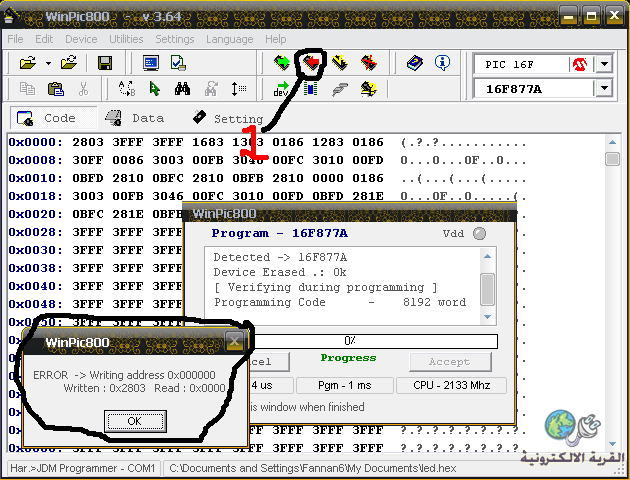The image size is (630, 480).
Task: Open the Language menu
Action: click(x=229, y=39)
